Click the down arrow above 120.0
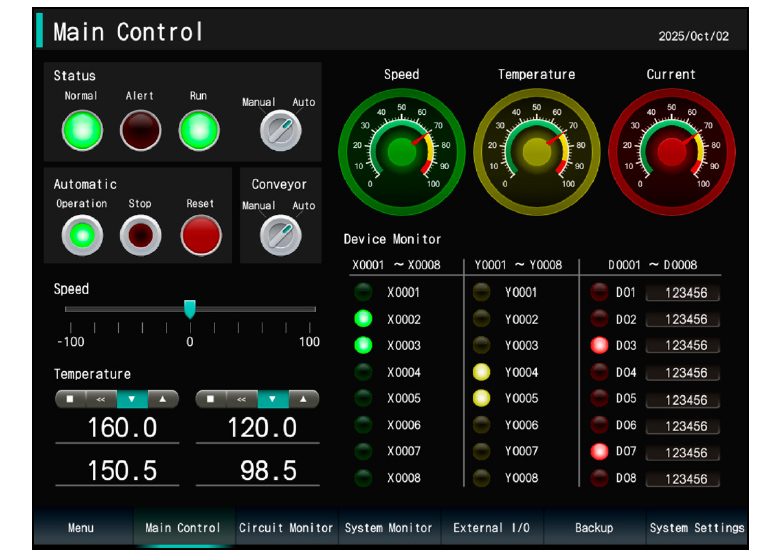Image resolution: width=780 pixels, height=559 pixels. point(272,399)
